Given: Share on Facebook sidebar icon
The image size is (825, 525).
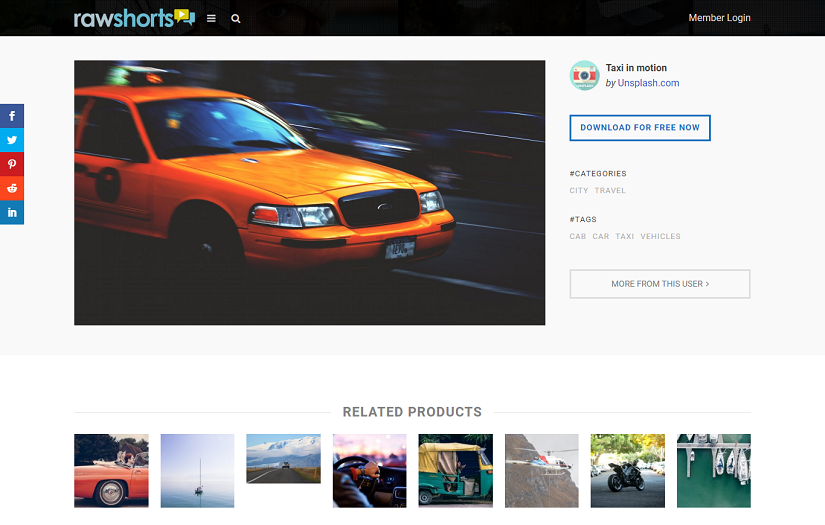Looking at the screenshot, I should pyautogui.click(x=12, y=116).
